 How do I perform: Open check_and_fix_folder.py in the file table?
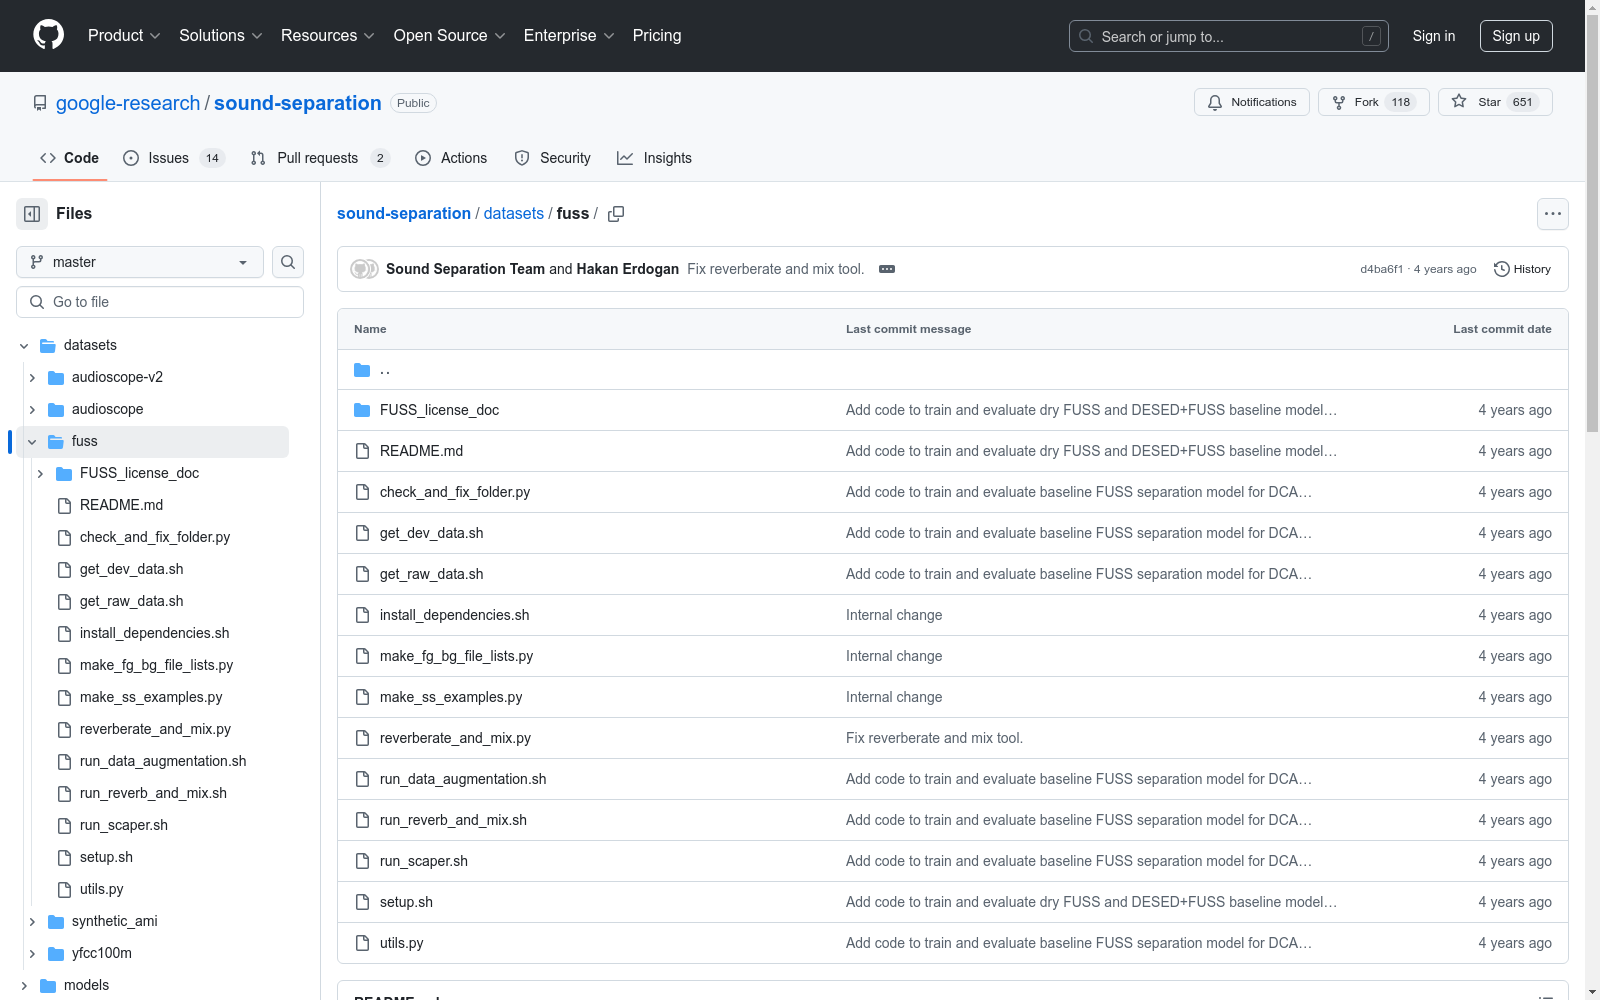point(455,492)
